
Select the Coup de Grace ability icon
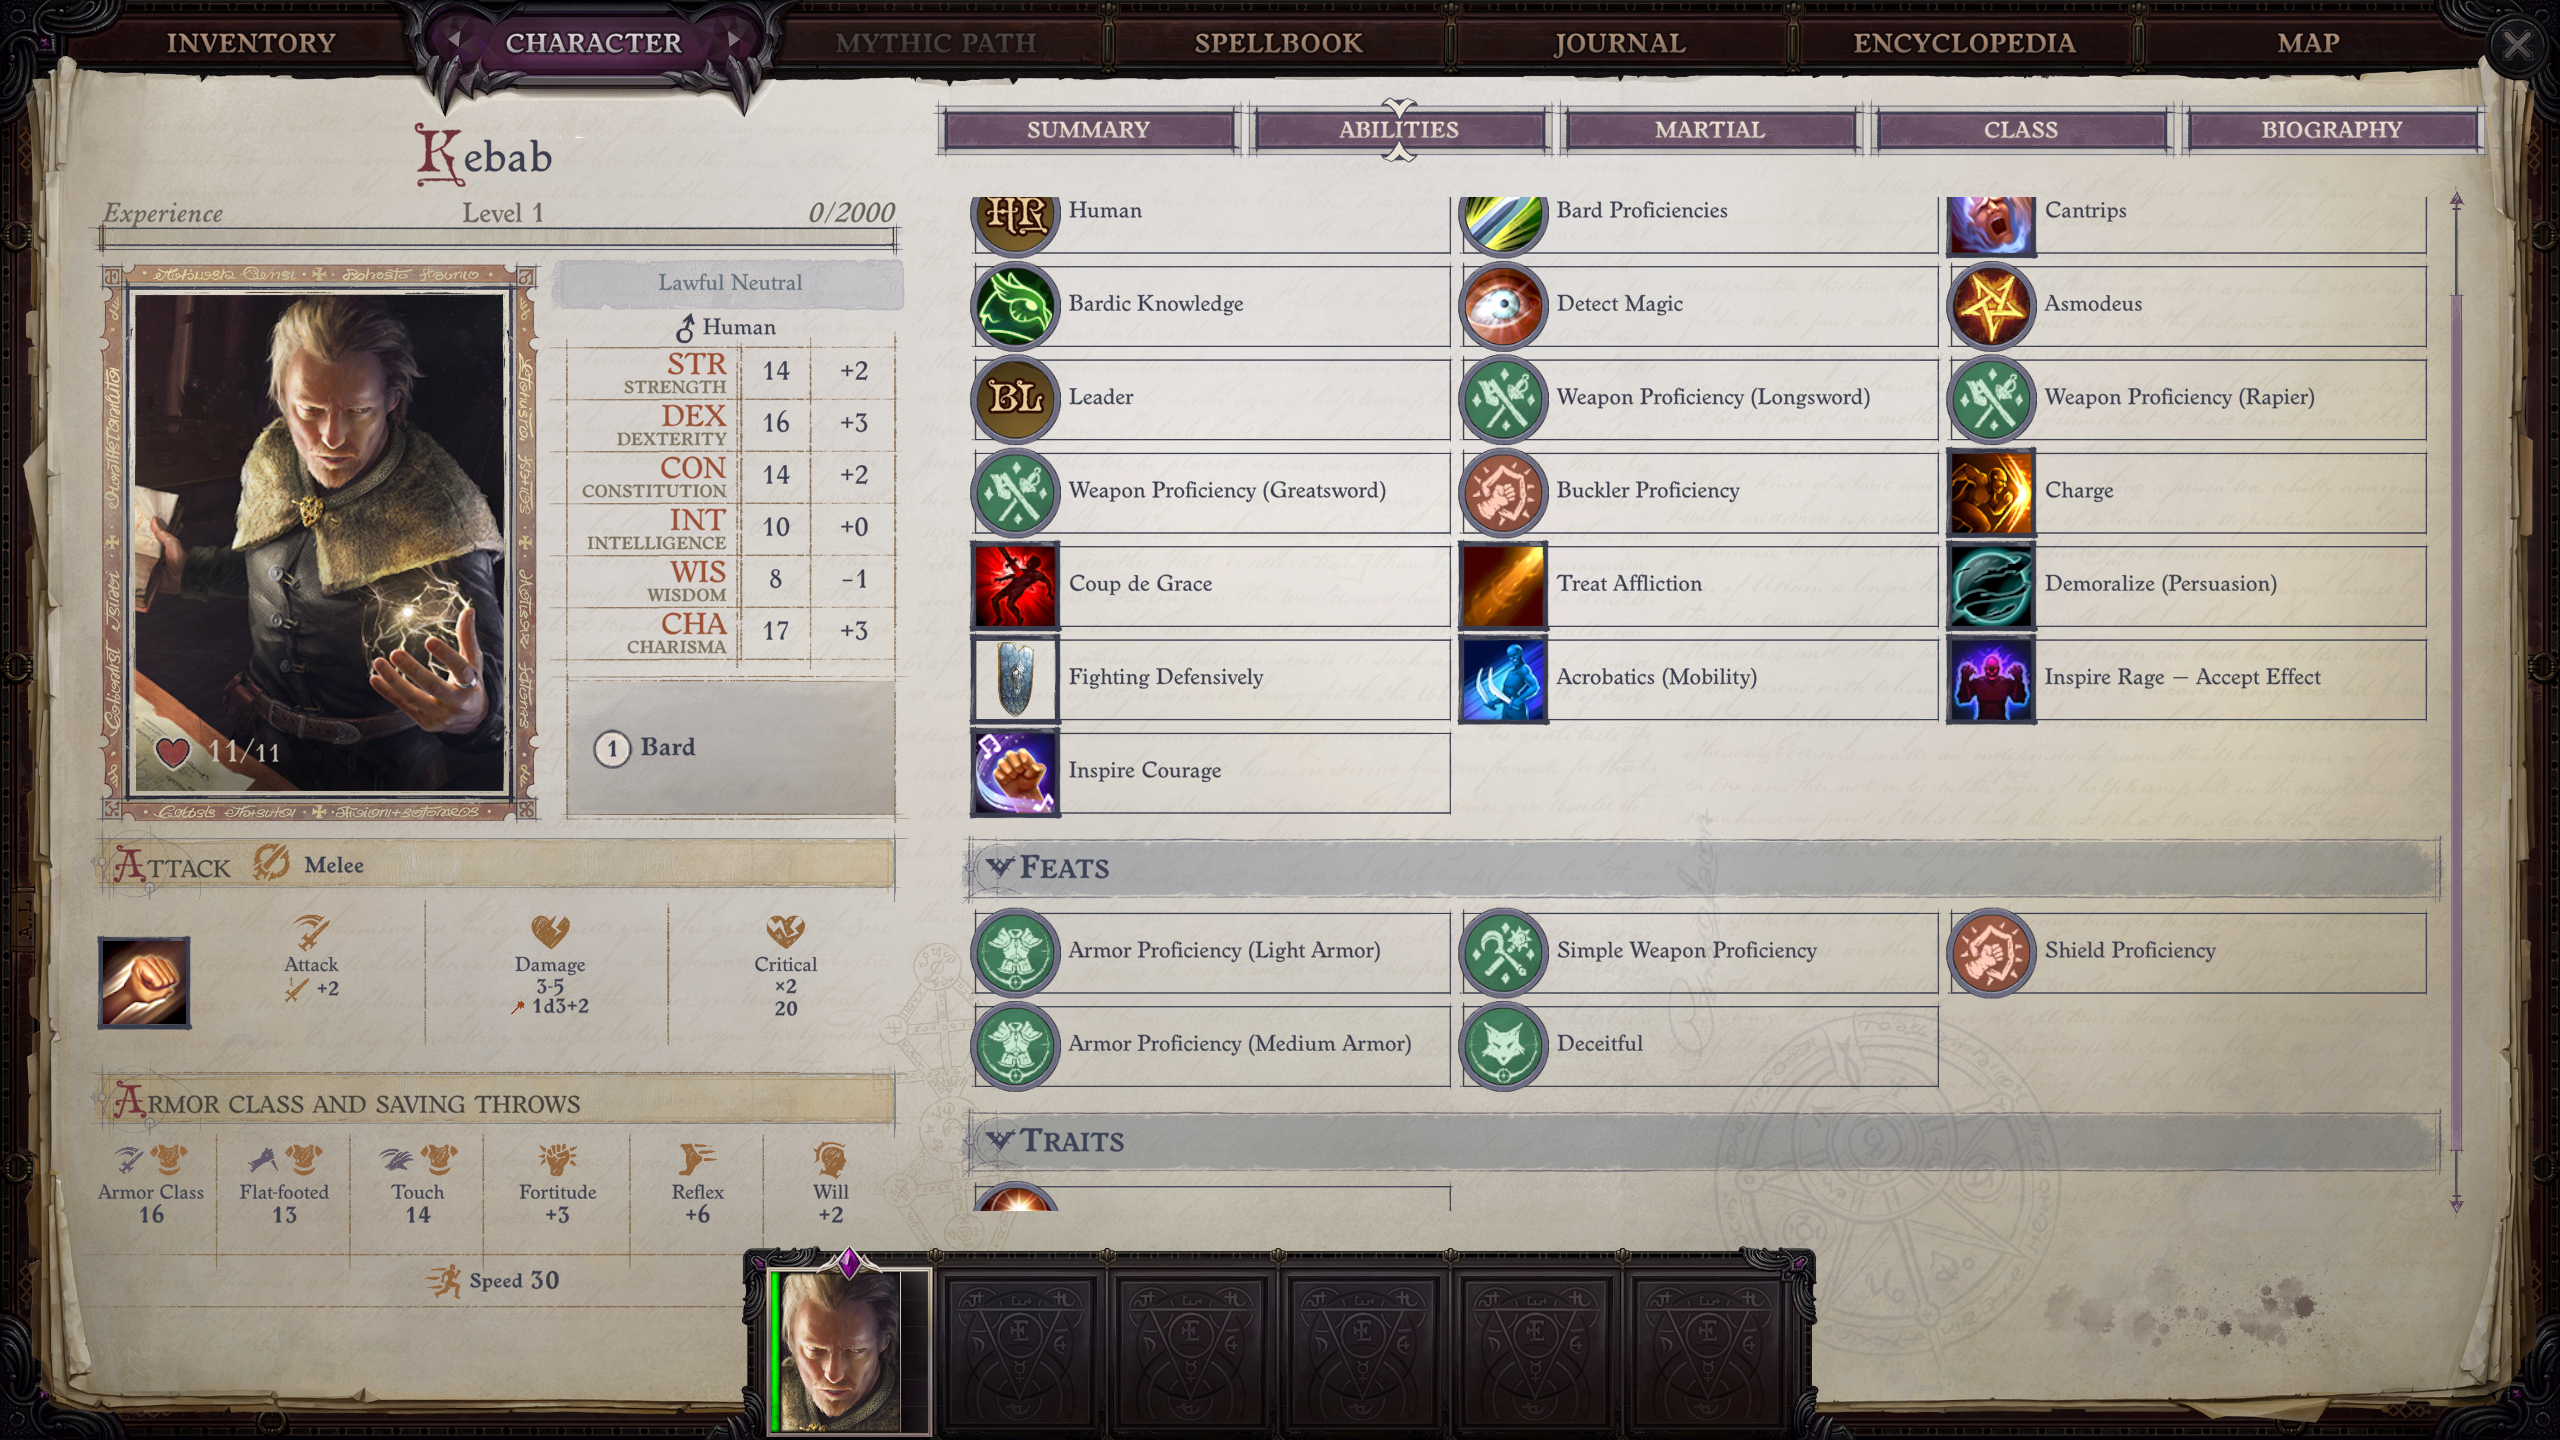[1015, 585]
